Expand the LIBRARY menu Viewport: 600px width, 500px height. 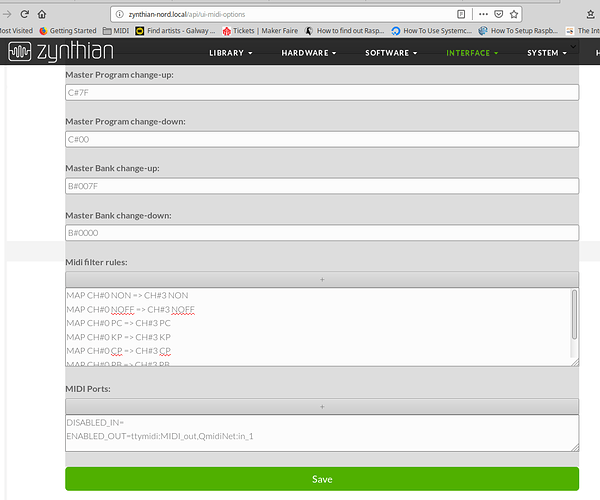pyautogui.click(x=231, y=53)
